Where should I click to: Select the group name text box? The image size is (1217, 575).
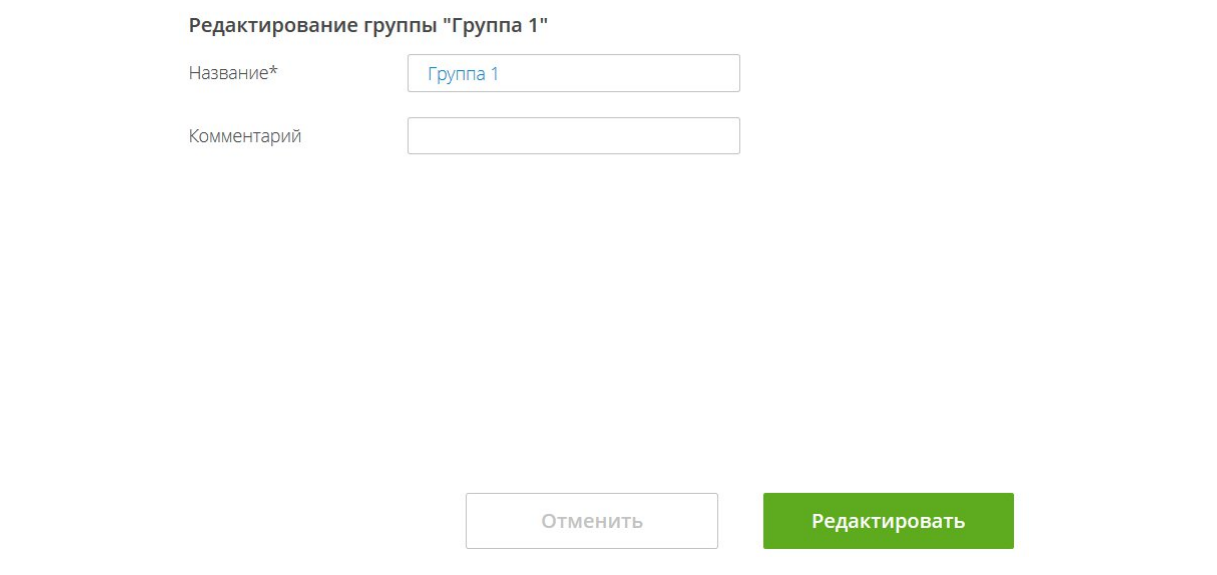coord(573,73)
